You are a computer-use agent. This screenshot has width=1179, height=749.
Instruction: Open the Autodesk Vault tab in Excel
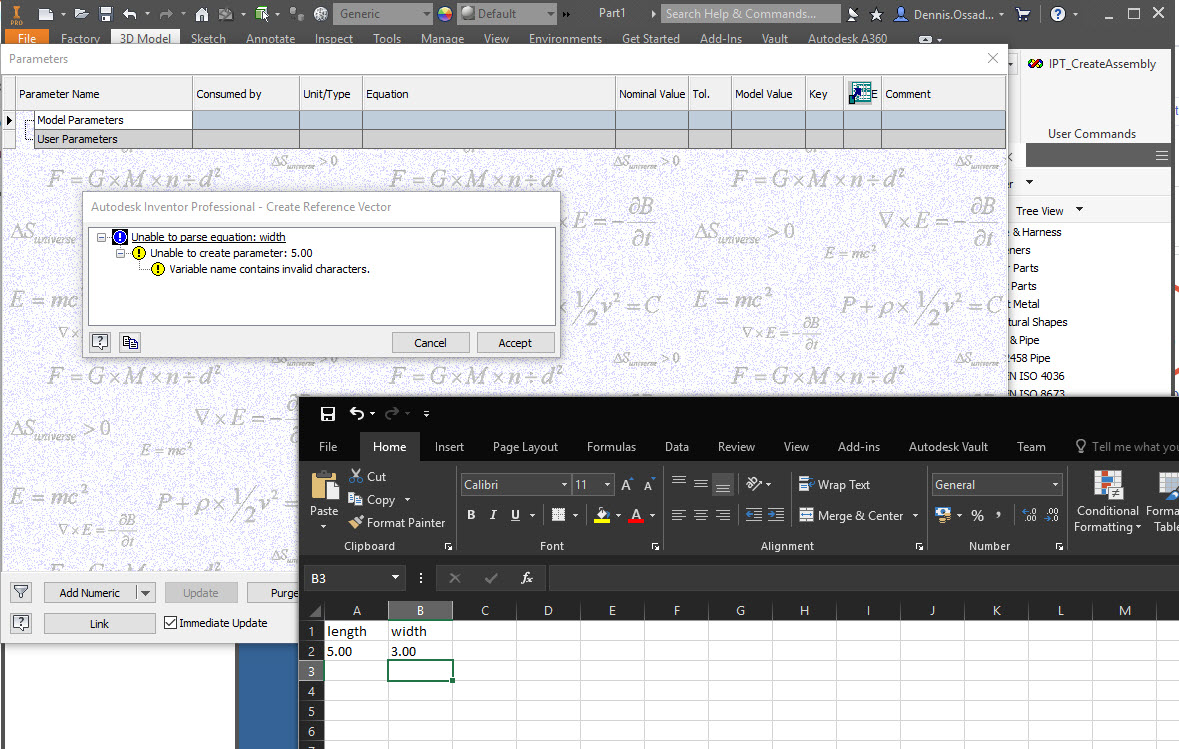pos(948,447)
